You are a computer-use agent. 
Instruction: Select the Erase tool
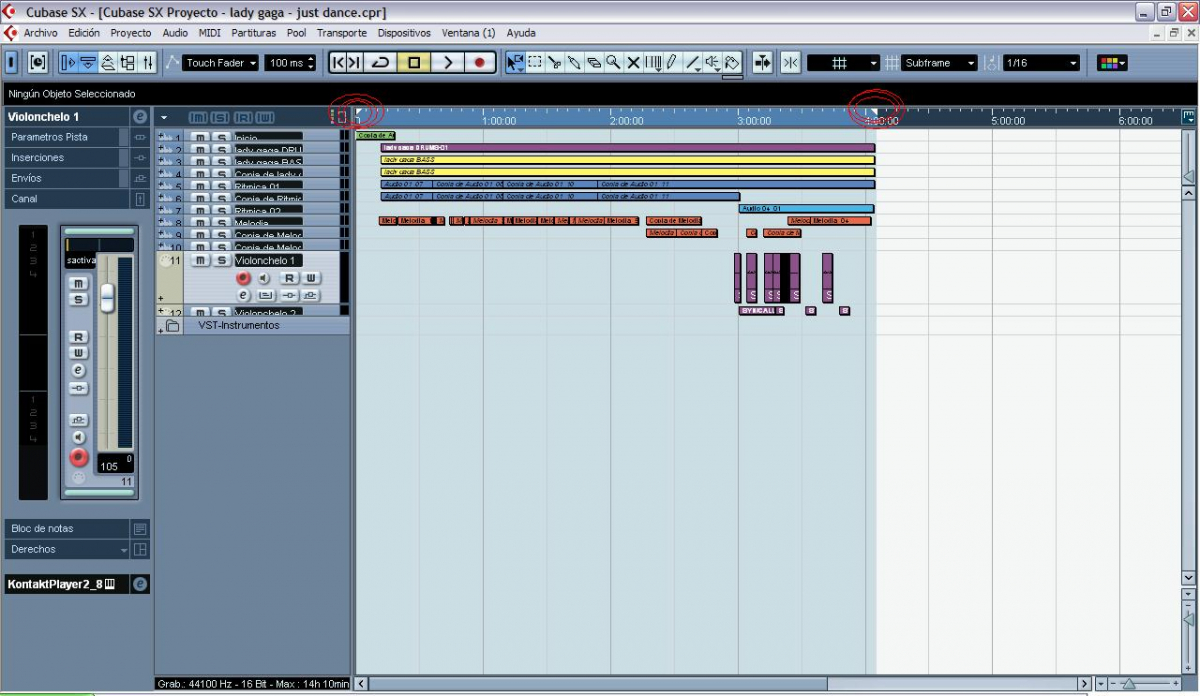(x=593, y=62)
